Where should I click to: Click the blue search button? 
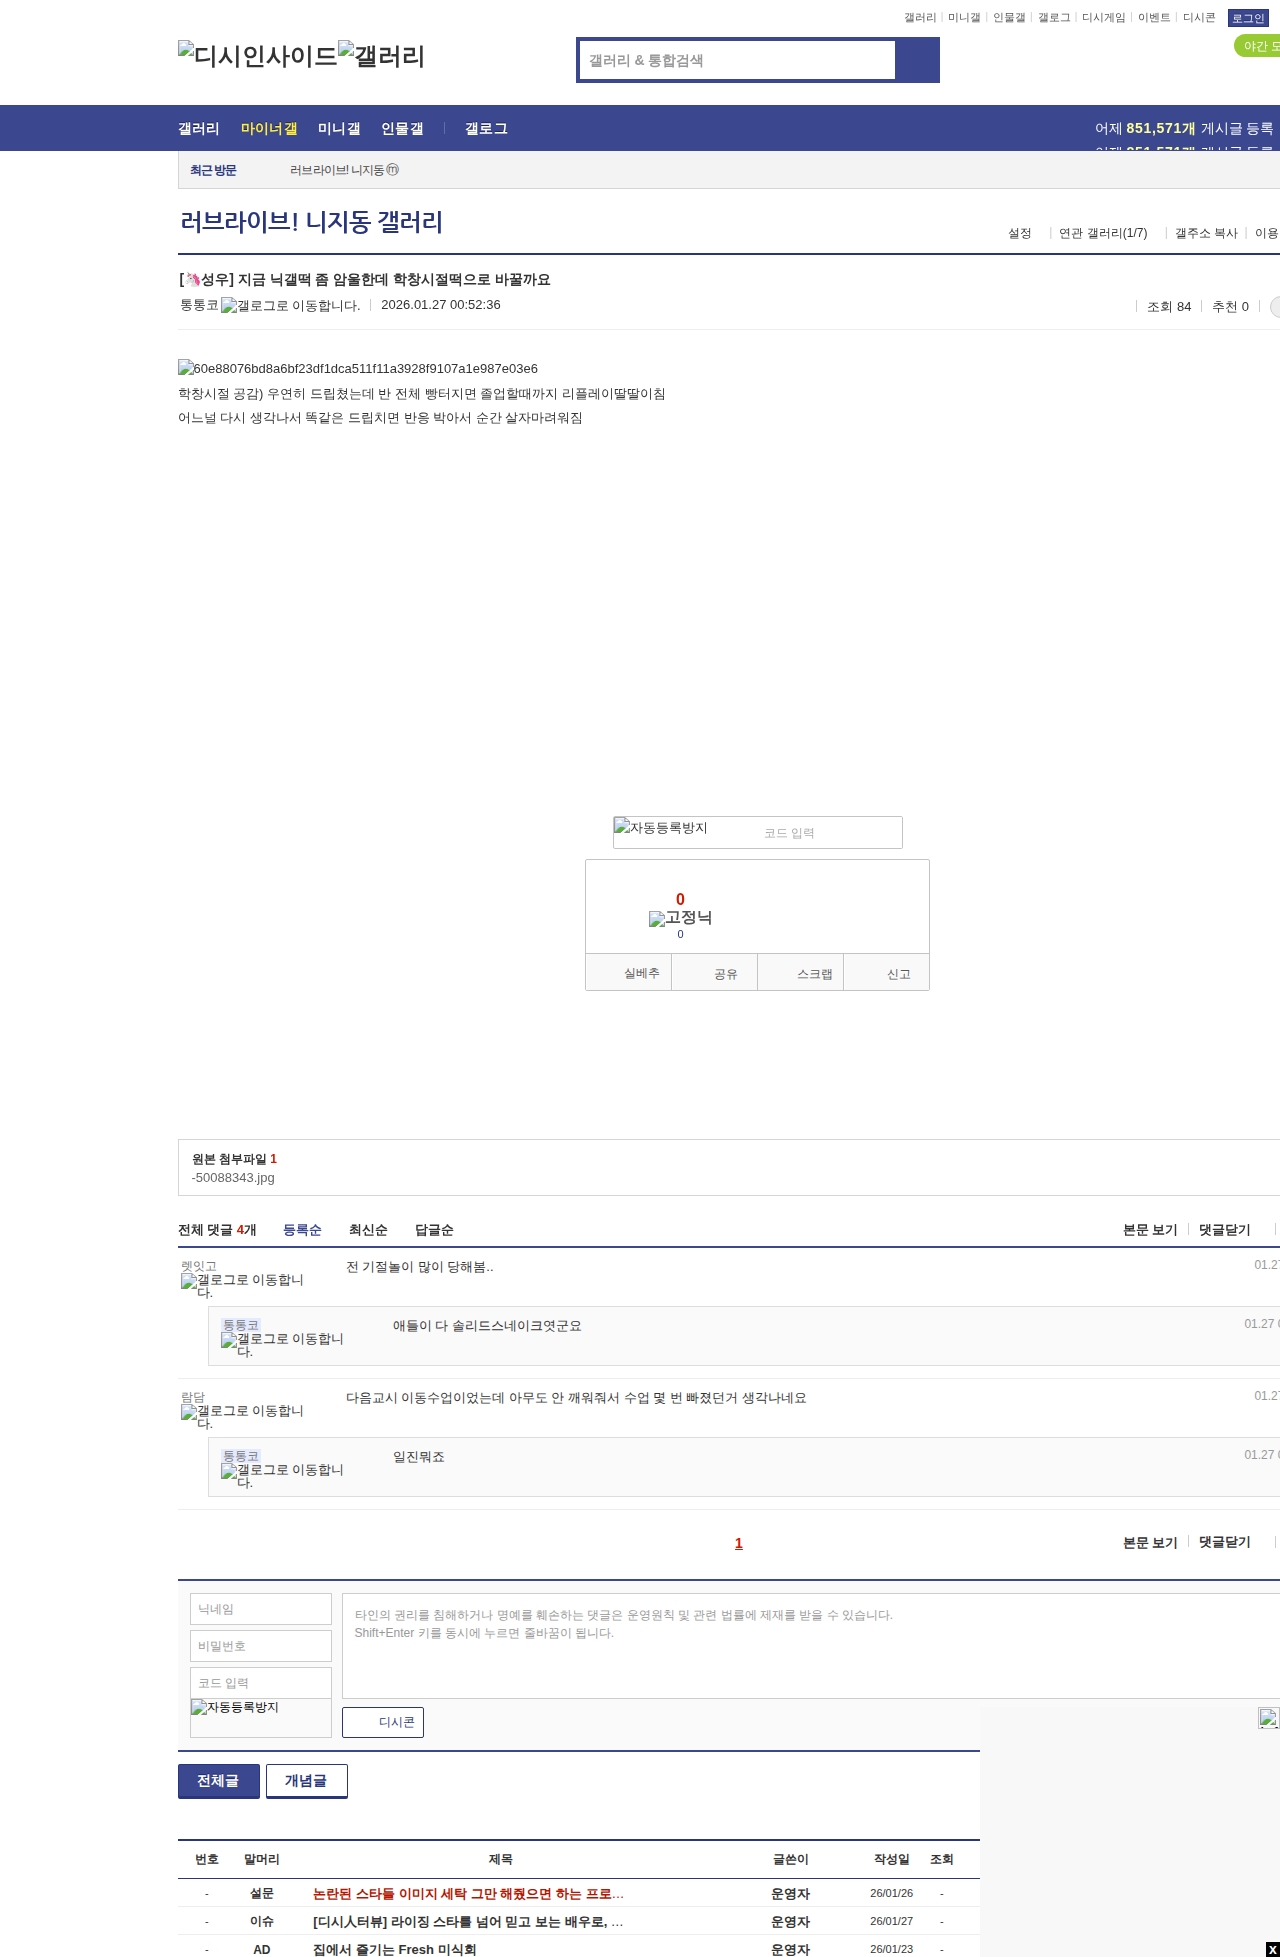point(917,60)
